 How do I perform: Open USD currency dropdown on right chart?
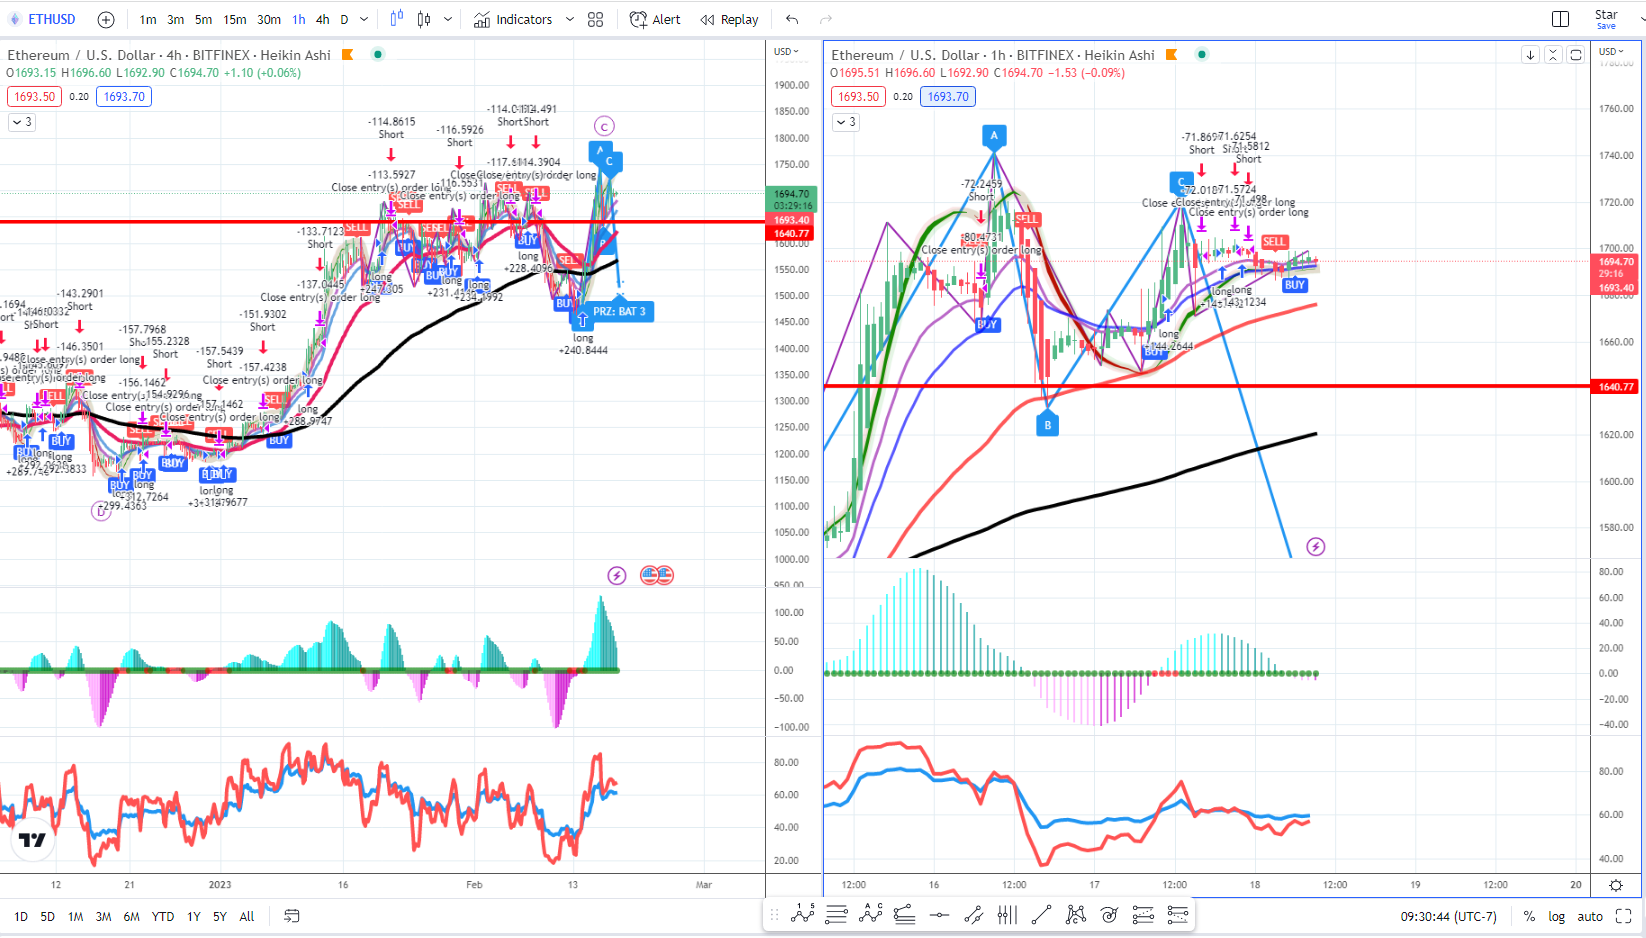point(1611,52)
